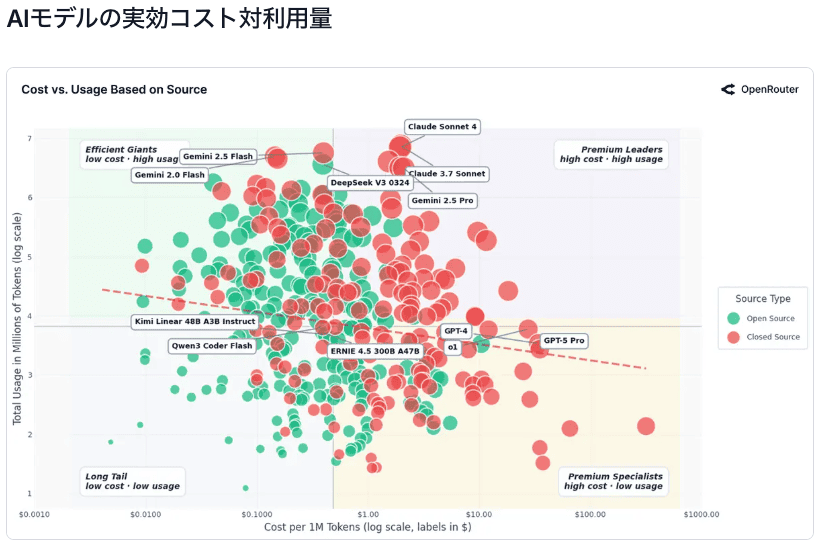Click the Efficient Giants quadrant label
The height and width of the screenshot is (545, 819).
(121, 154)
